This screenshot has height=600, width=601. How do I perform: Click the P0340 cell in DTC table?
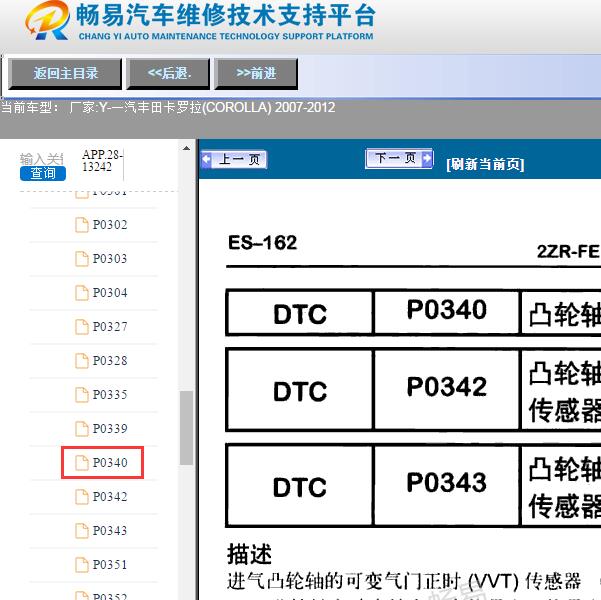click(x=447, y=310)
